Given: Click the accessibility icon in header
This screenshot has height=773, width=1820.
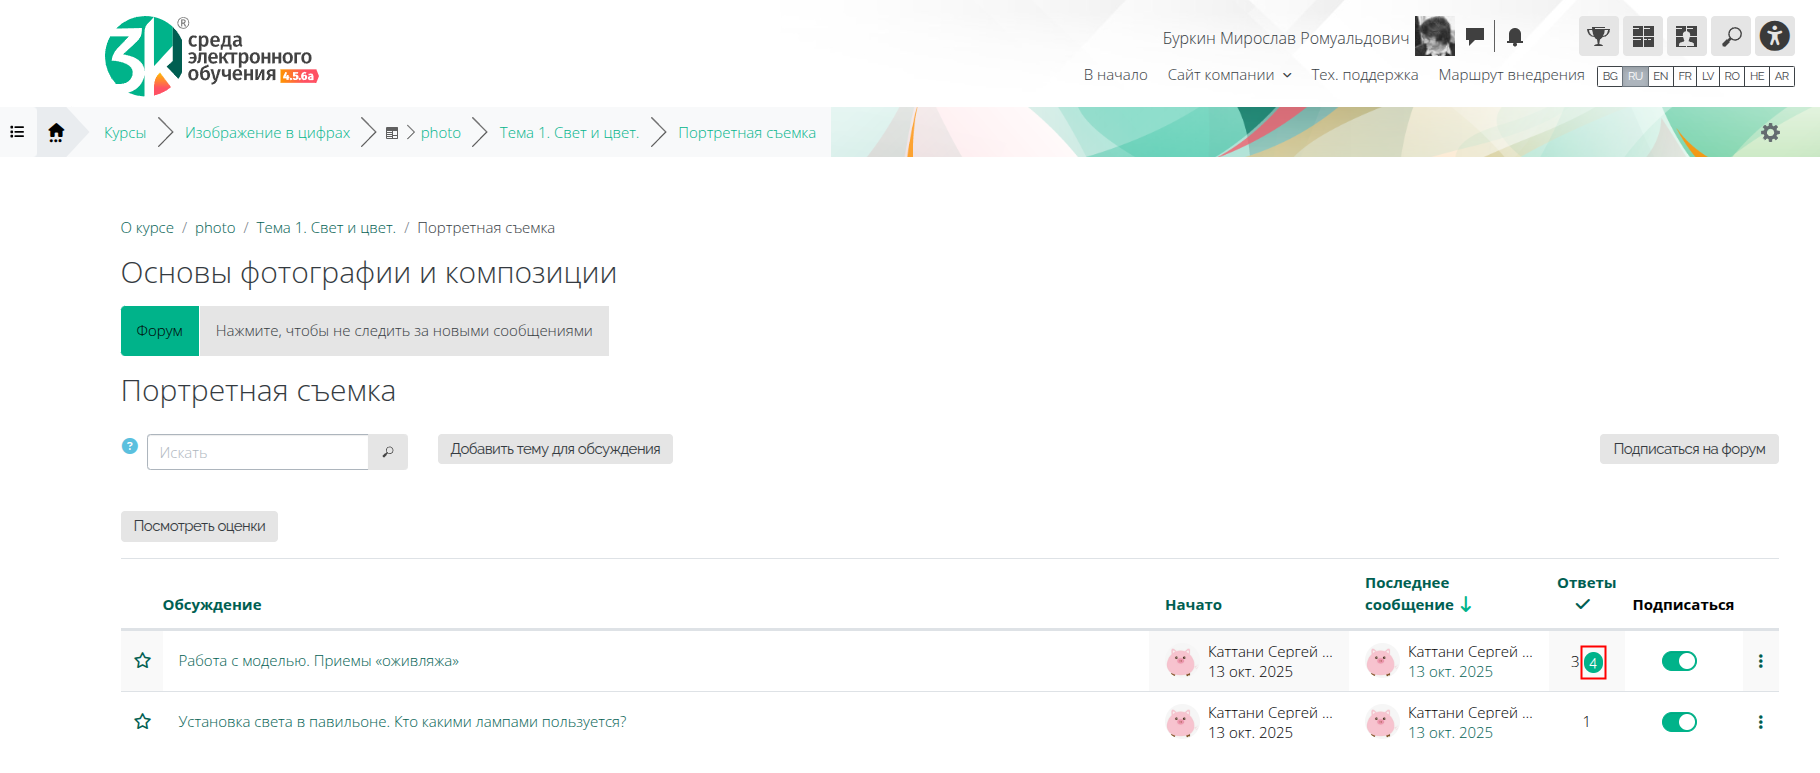Looking at the screenshot, I should pyautogui.click(x=1774, y=37).
